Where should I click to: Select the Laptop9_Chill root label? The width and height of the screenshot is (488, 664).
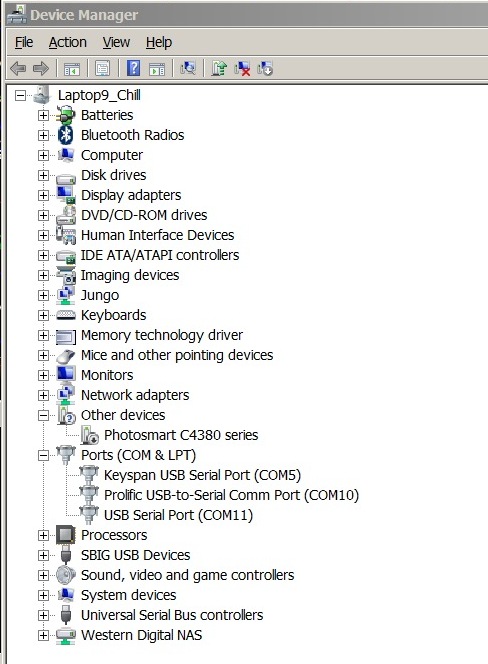coord(99,95)
